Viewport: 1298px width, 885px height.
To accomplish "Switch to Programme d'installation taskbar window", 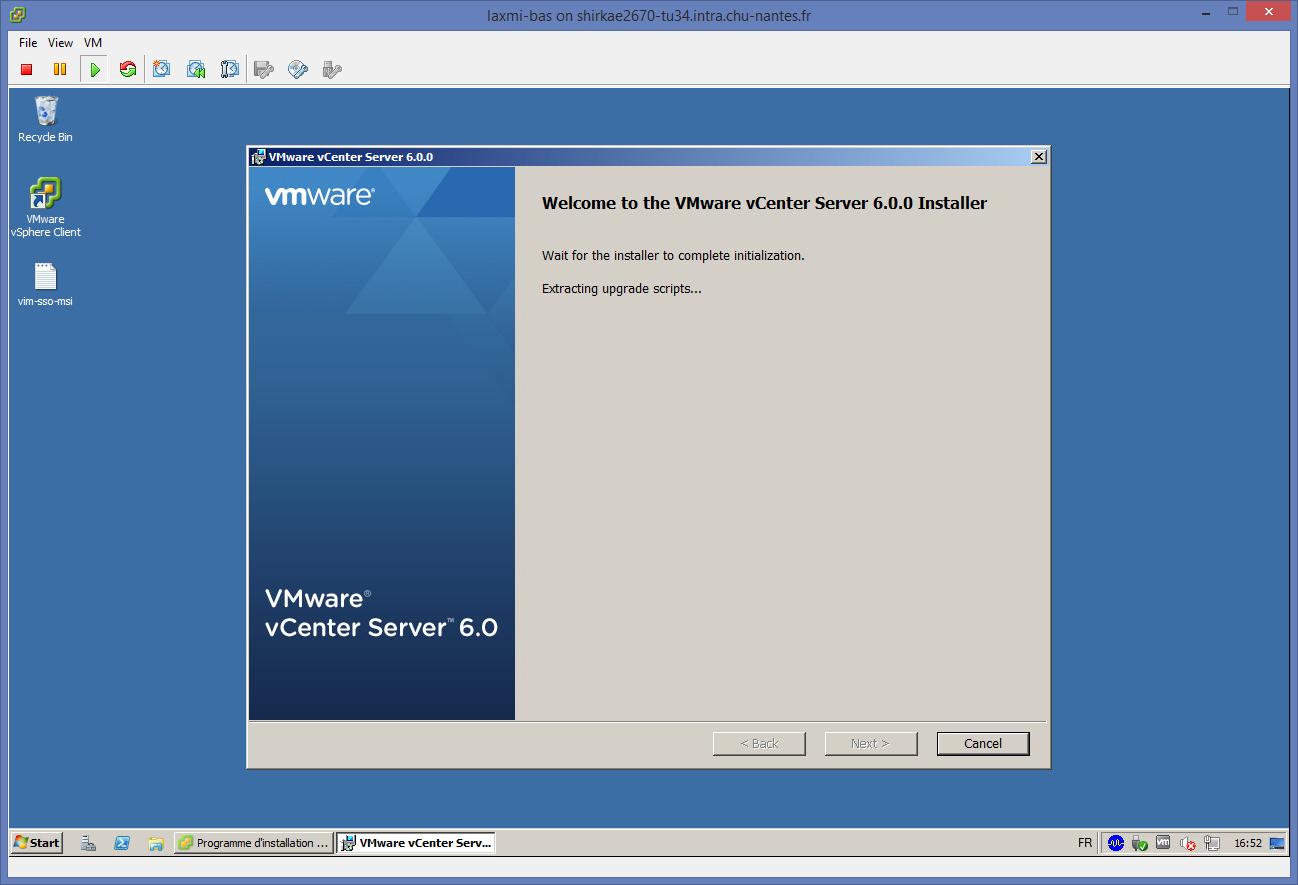I will pos(253,843).
